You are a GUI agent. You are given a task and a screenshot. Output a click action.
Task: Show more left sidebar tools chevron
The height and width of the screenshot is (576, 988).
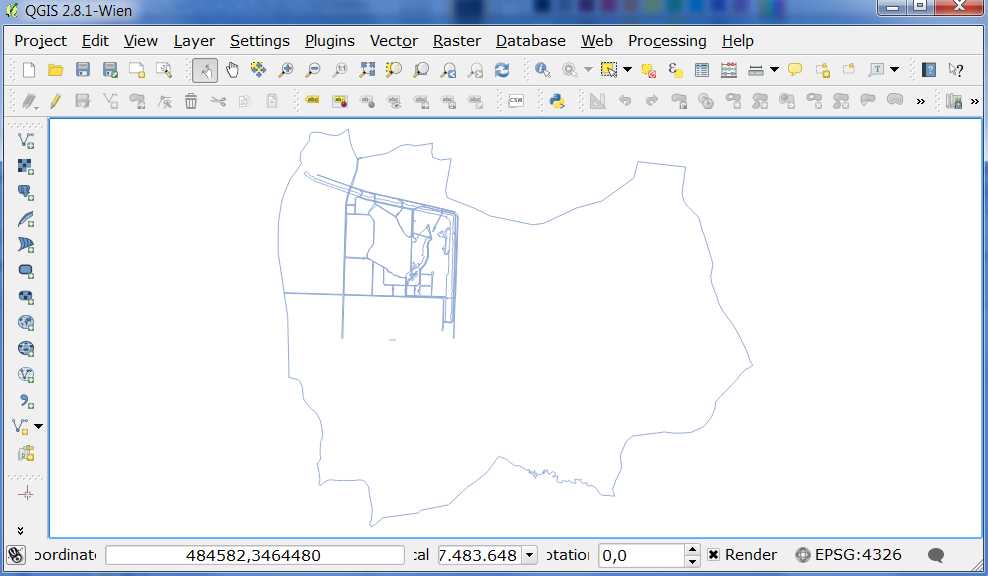coord(20,531)
